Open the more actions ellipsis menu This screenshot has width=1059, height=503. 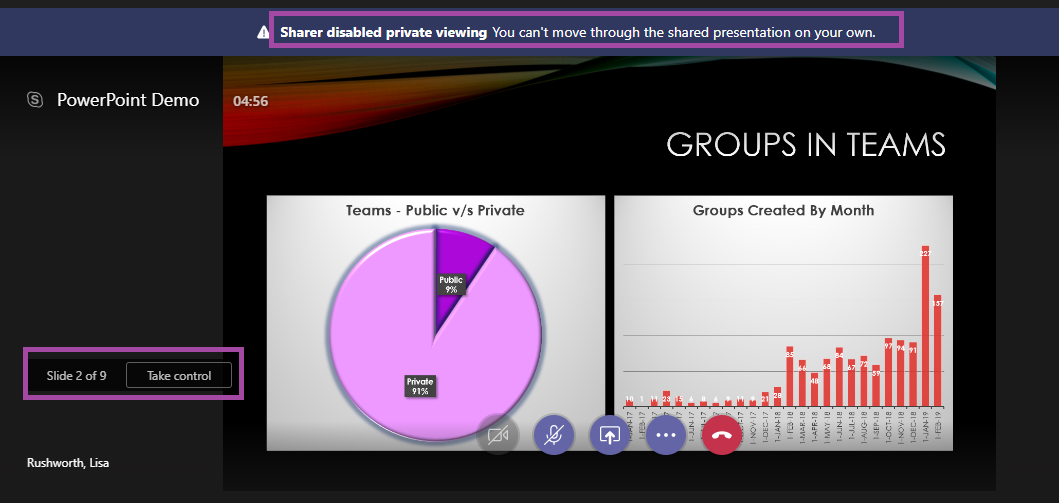click(666, 435)
